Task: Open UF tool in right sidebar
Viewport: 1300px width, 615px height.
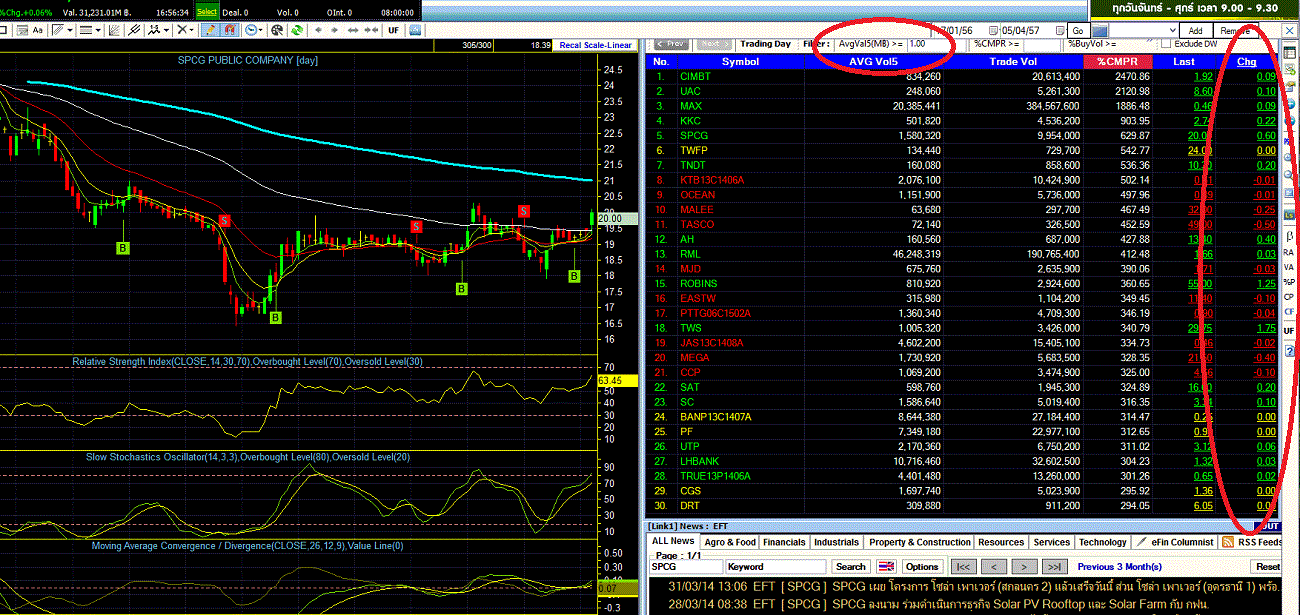Action: tap(1290, 330)
